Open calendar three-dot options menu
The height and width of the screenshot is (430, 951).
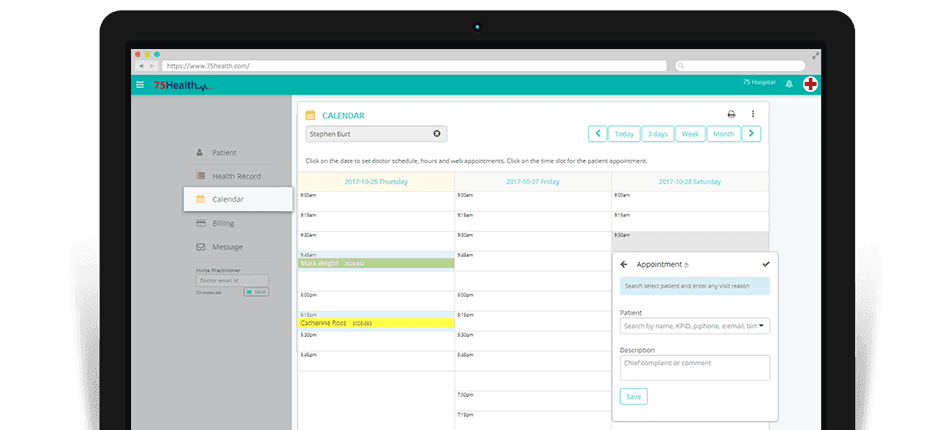tap(753, 114)
